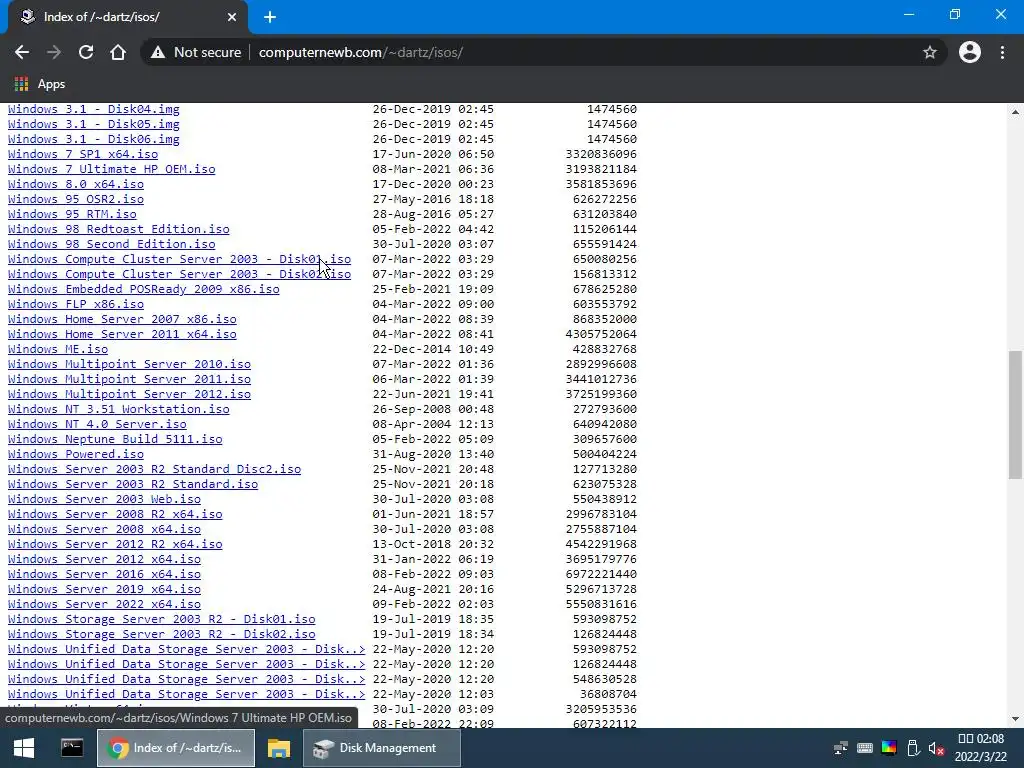Image resolution: width=1024 pixels, height=768 pixels.
Task: Click the scrollbar down arrow
Action: pyautogui.click(x=1015, y=720)
